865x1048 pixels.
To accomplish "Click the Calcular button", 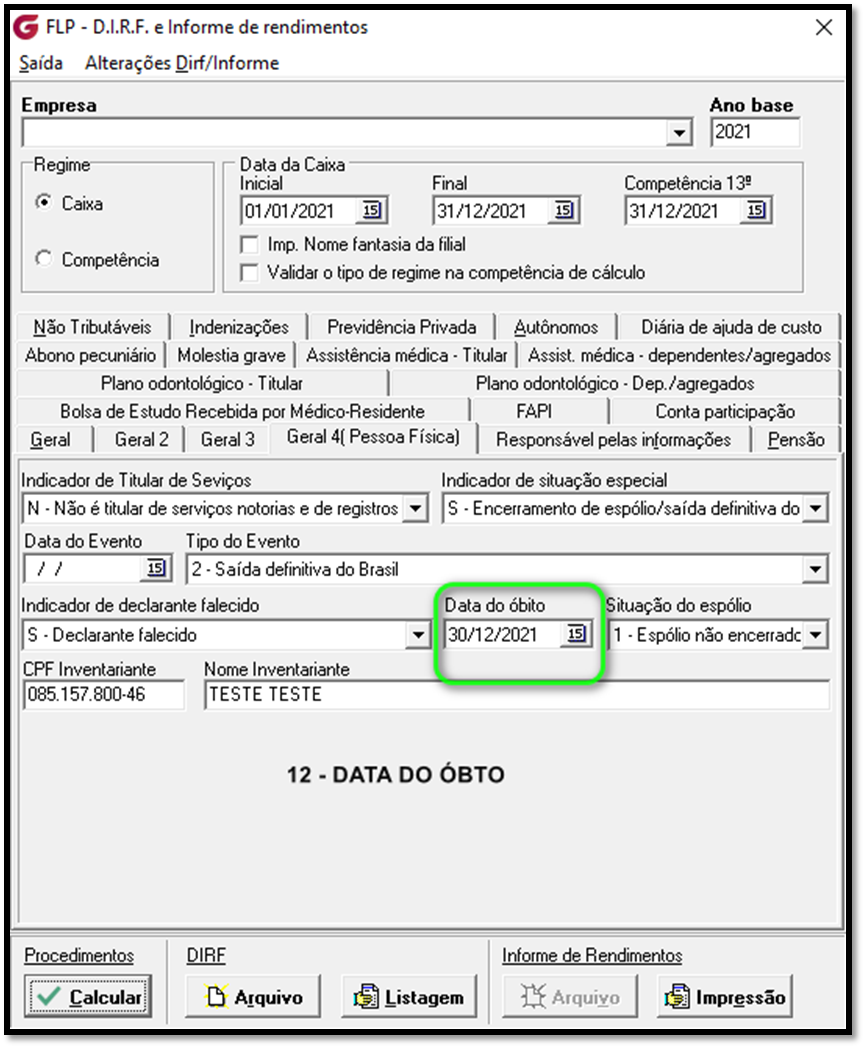I will (x=88, y=997).
